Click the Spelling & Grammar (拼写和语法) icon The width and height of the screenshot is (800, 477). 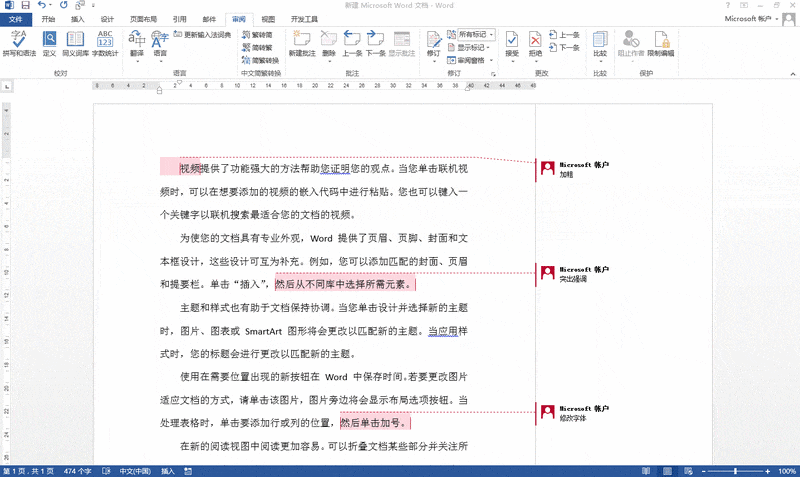point(20,43)
